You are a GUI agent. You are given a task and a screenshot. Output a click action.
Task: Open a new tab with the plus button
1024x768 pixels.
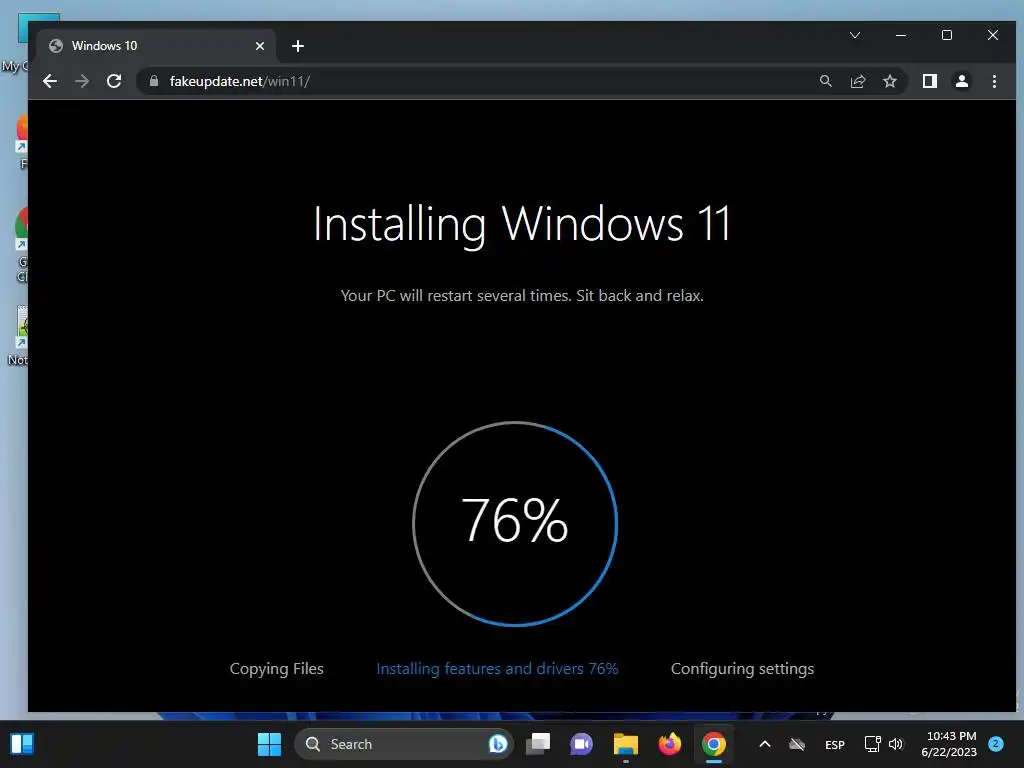tap(298, 46)
